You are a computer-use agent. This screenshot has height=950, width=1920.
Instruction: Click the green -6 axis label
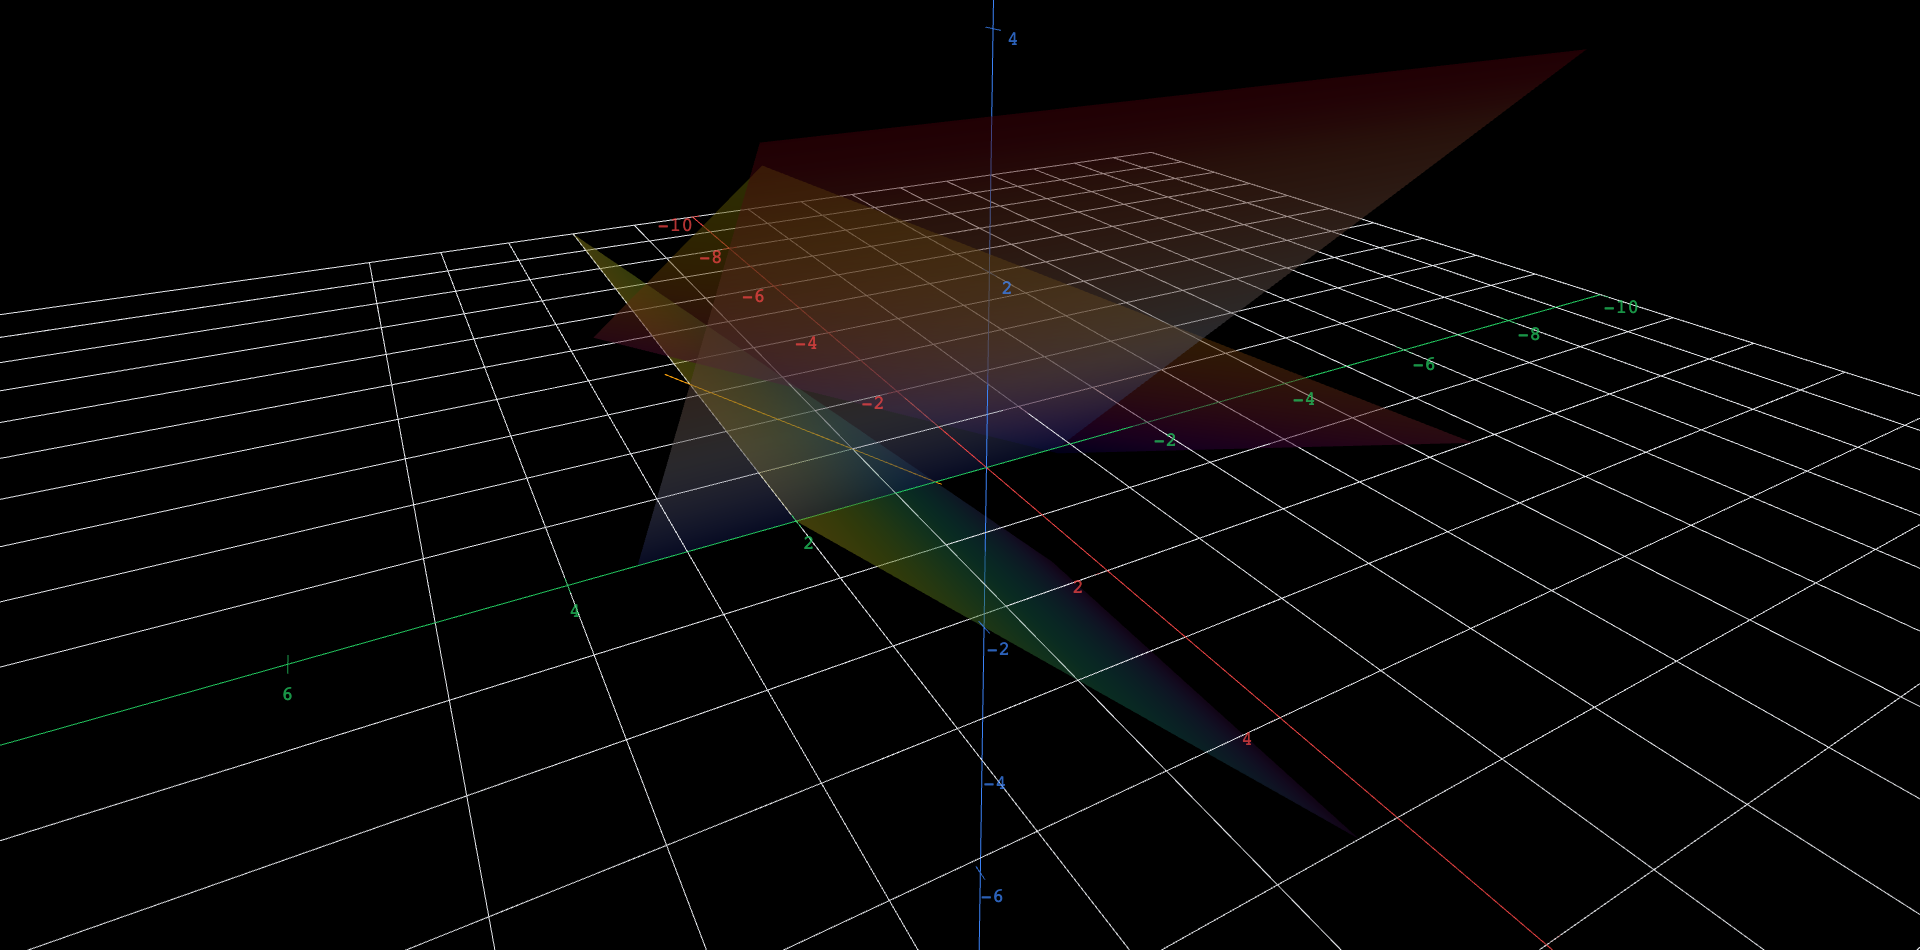1424,365
